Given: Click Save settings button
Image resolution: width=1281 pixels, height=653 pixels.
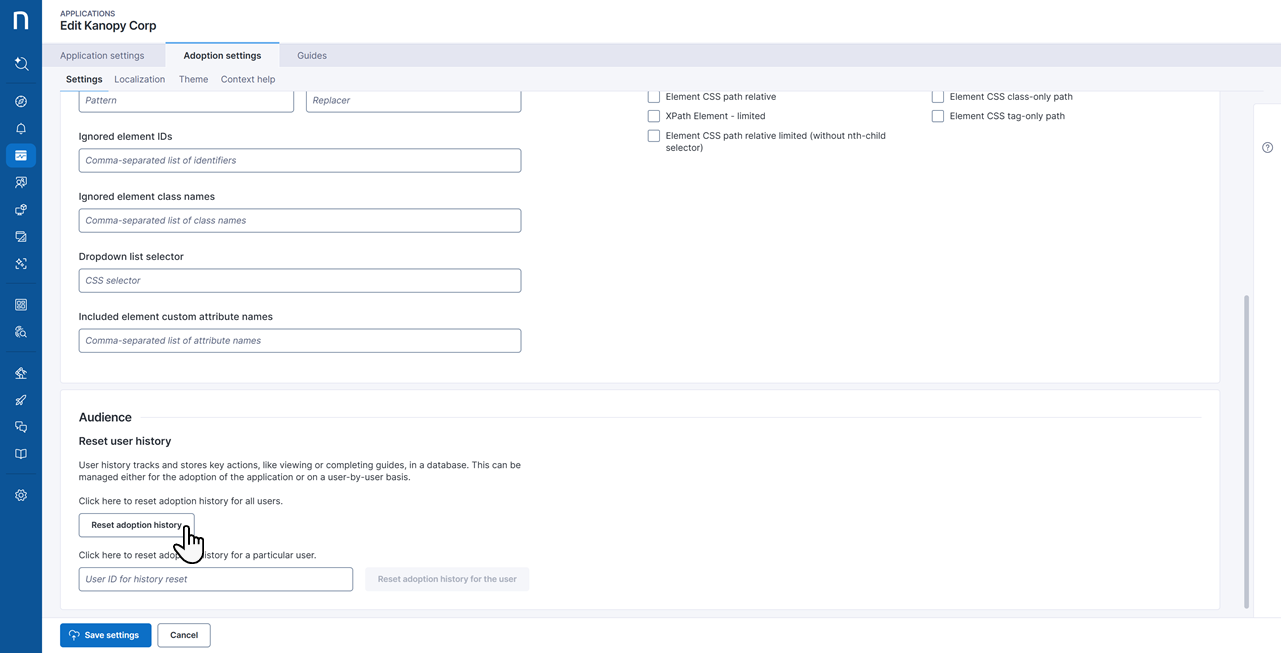Looking at the screenshot, I should 106,635.
